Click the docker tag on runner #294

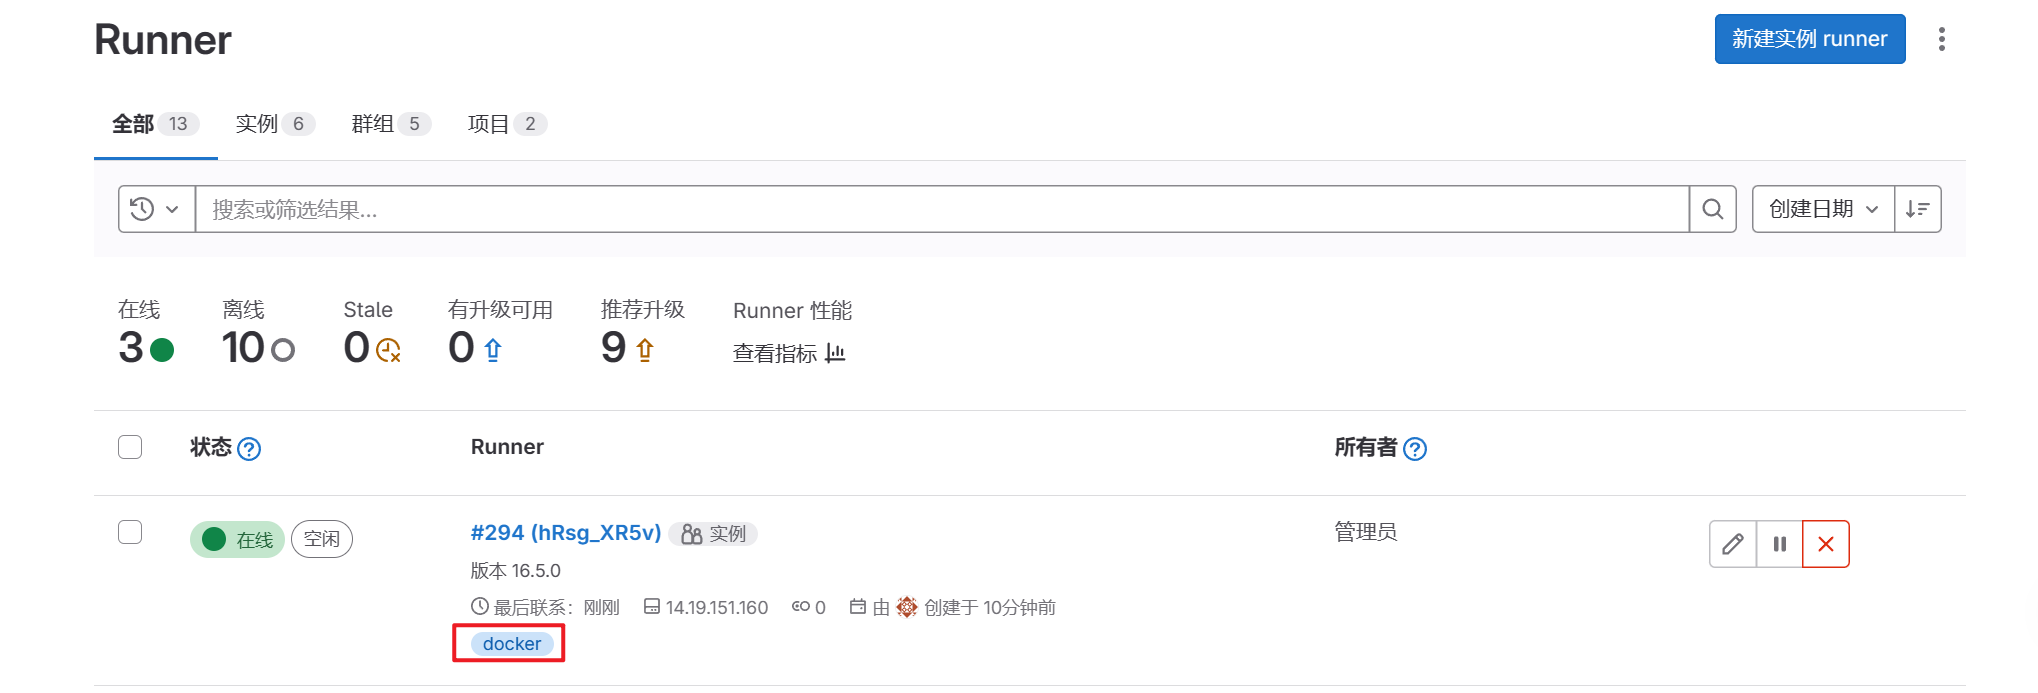(510, 643)
